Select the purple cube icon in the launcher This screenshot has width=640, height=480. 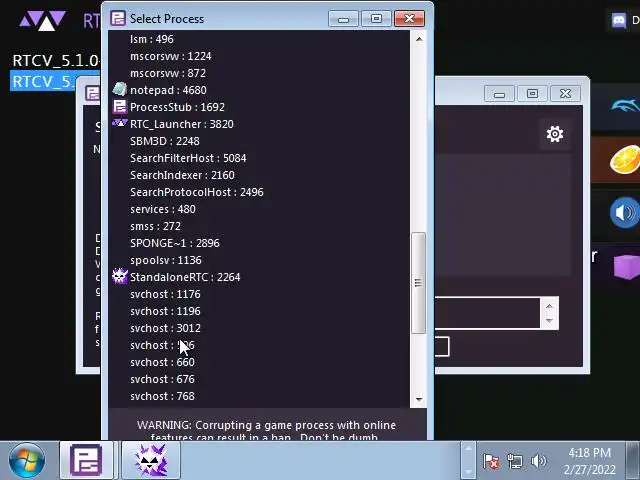[x=627, y=266]
